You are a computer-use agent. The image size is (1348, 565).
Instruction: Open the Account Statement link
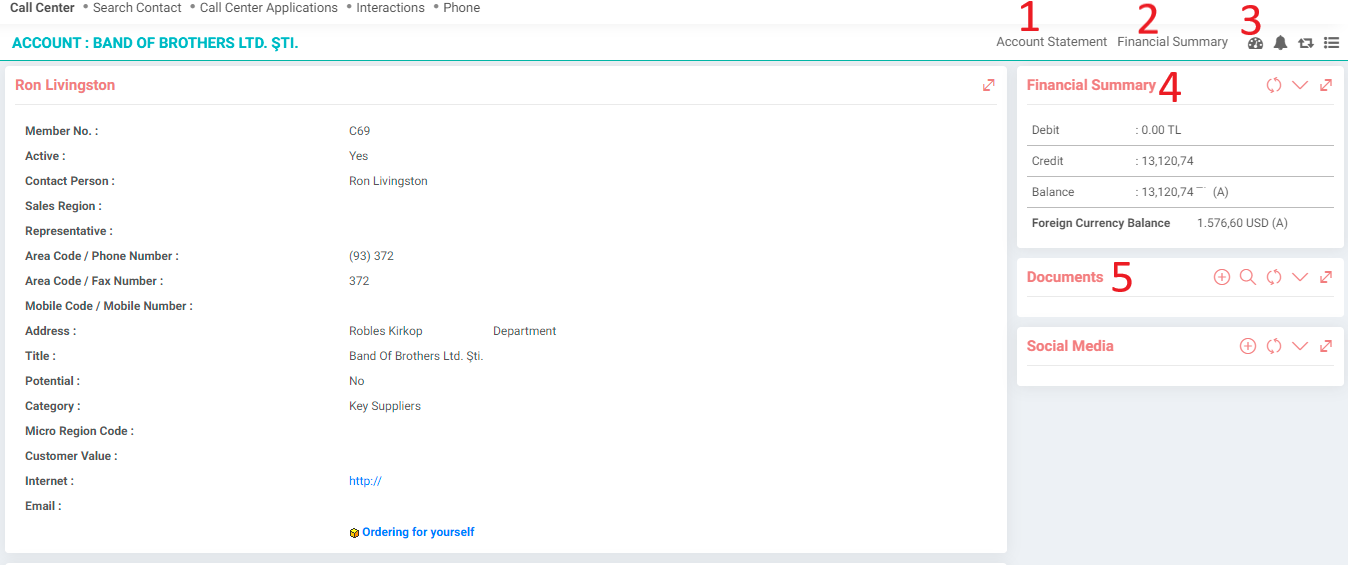click(x=1051, y=42)
